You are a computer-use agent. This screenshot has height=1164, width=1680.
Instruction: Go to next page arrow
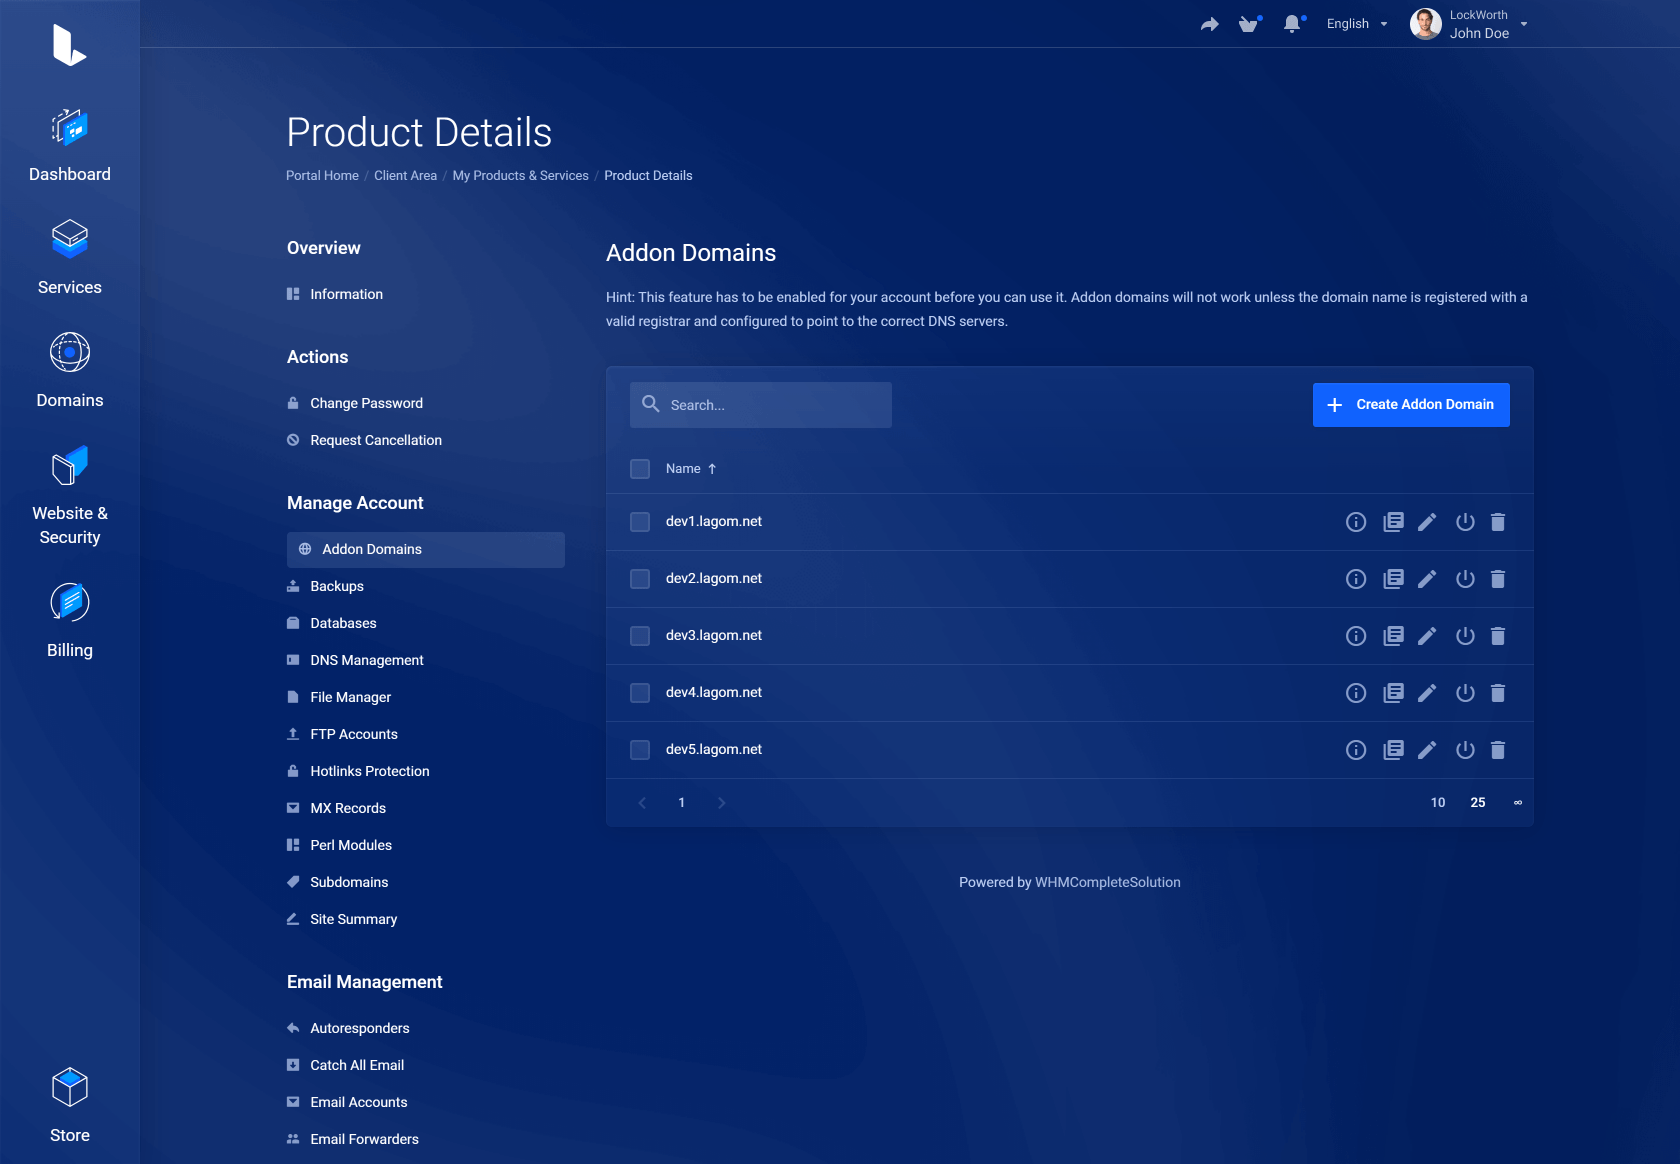[x=722, y=803]
